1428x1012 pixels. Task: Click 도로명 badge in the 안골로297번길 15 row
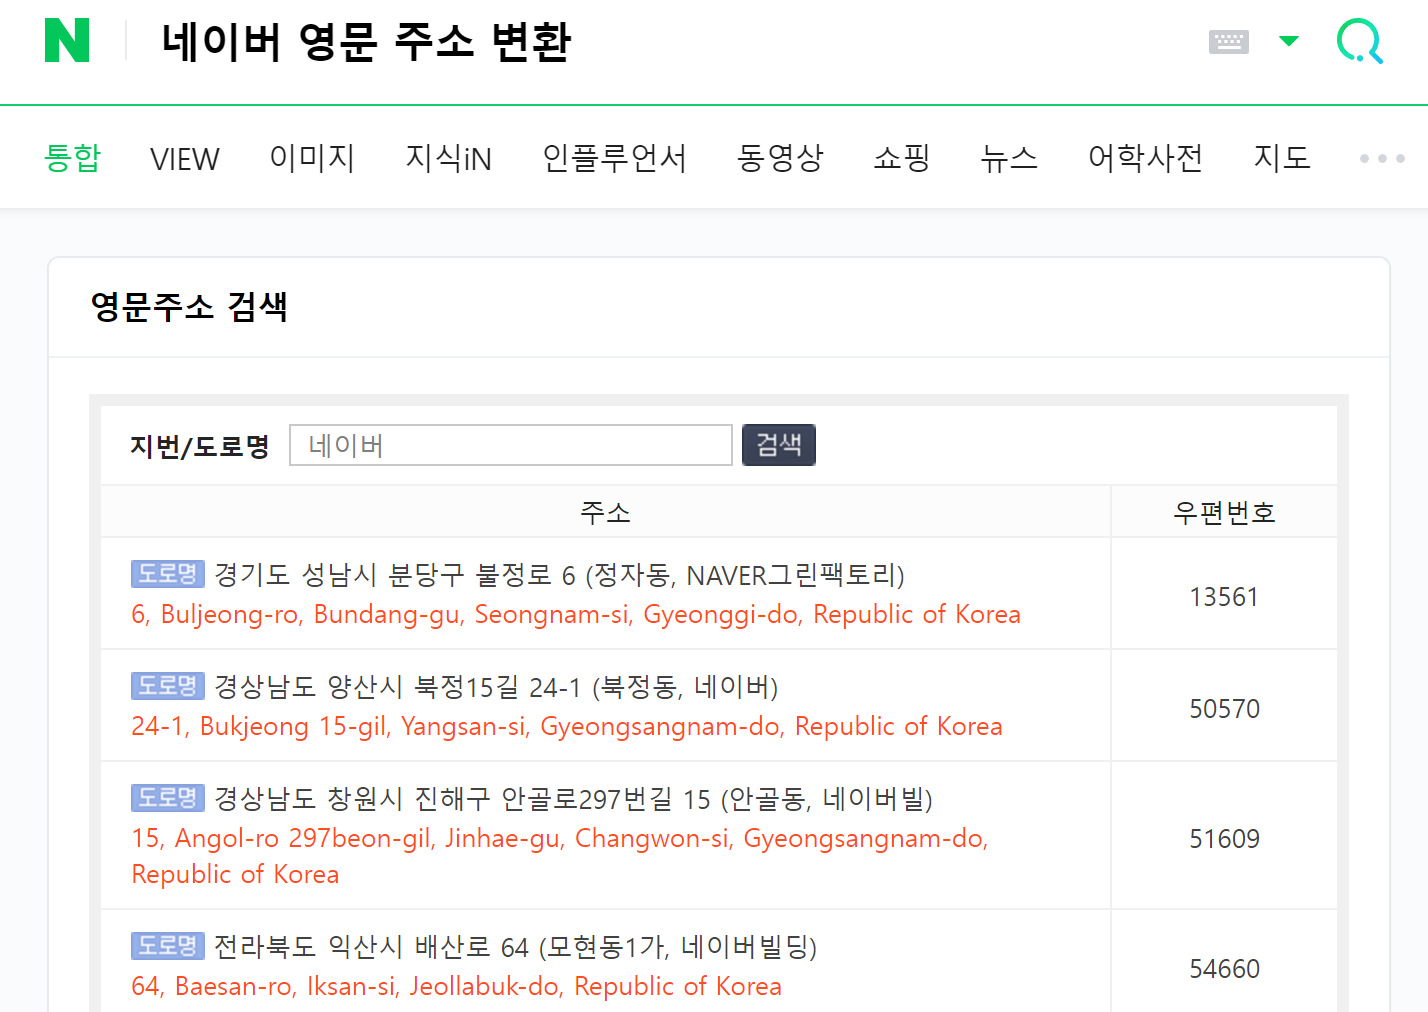(168, 798)
